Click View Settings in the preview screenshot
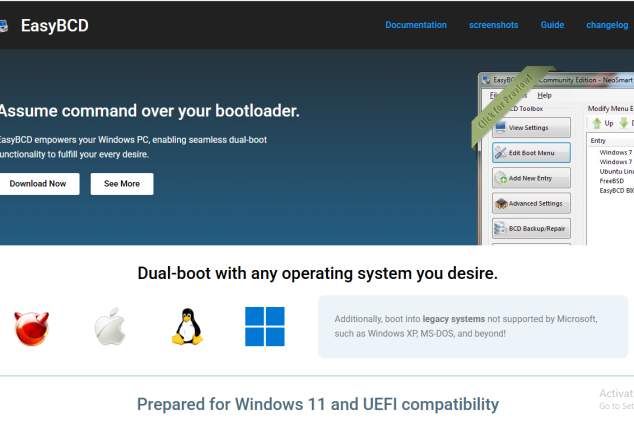This screenshot has width=634, height=433. [531, 128]
